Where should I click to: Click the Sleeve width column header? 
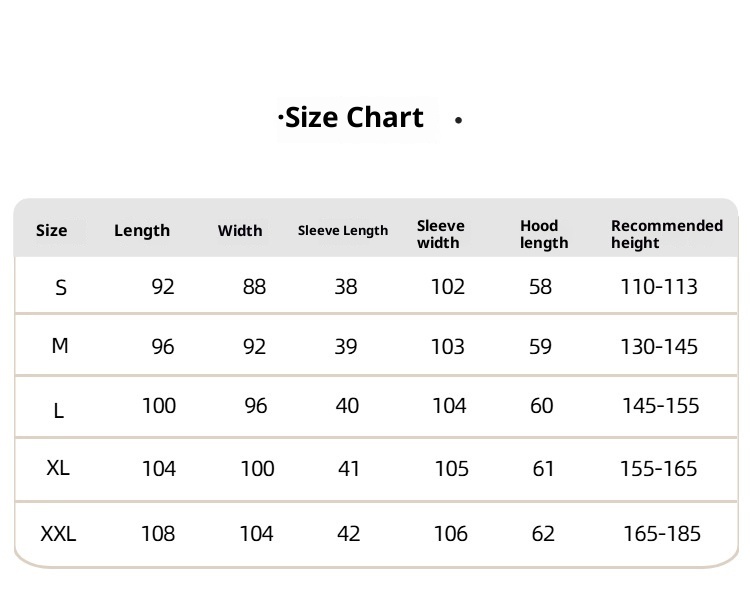(441, 234)
